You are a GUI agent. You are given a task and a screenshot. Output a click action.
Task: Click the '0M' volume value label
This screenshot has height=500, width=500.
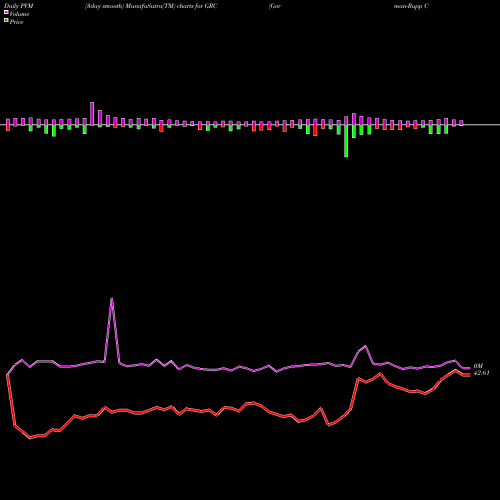[x=478, y=366]
